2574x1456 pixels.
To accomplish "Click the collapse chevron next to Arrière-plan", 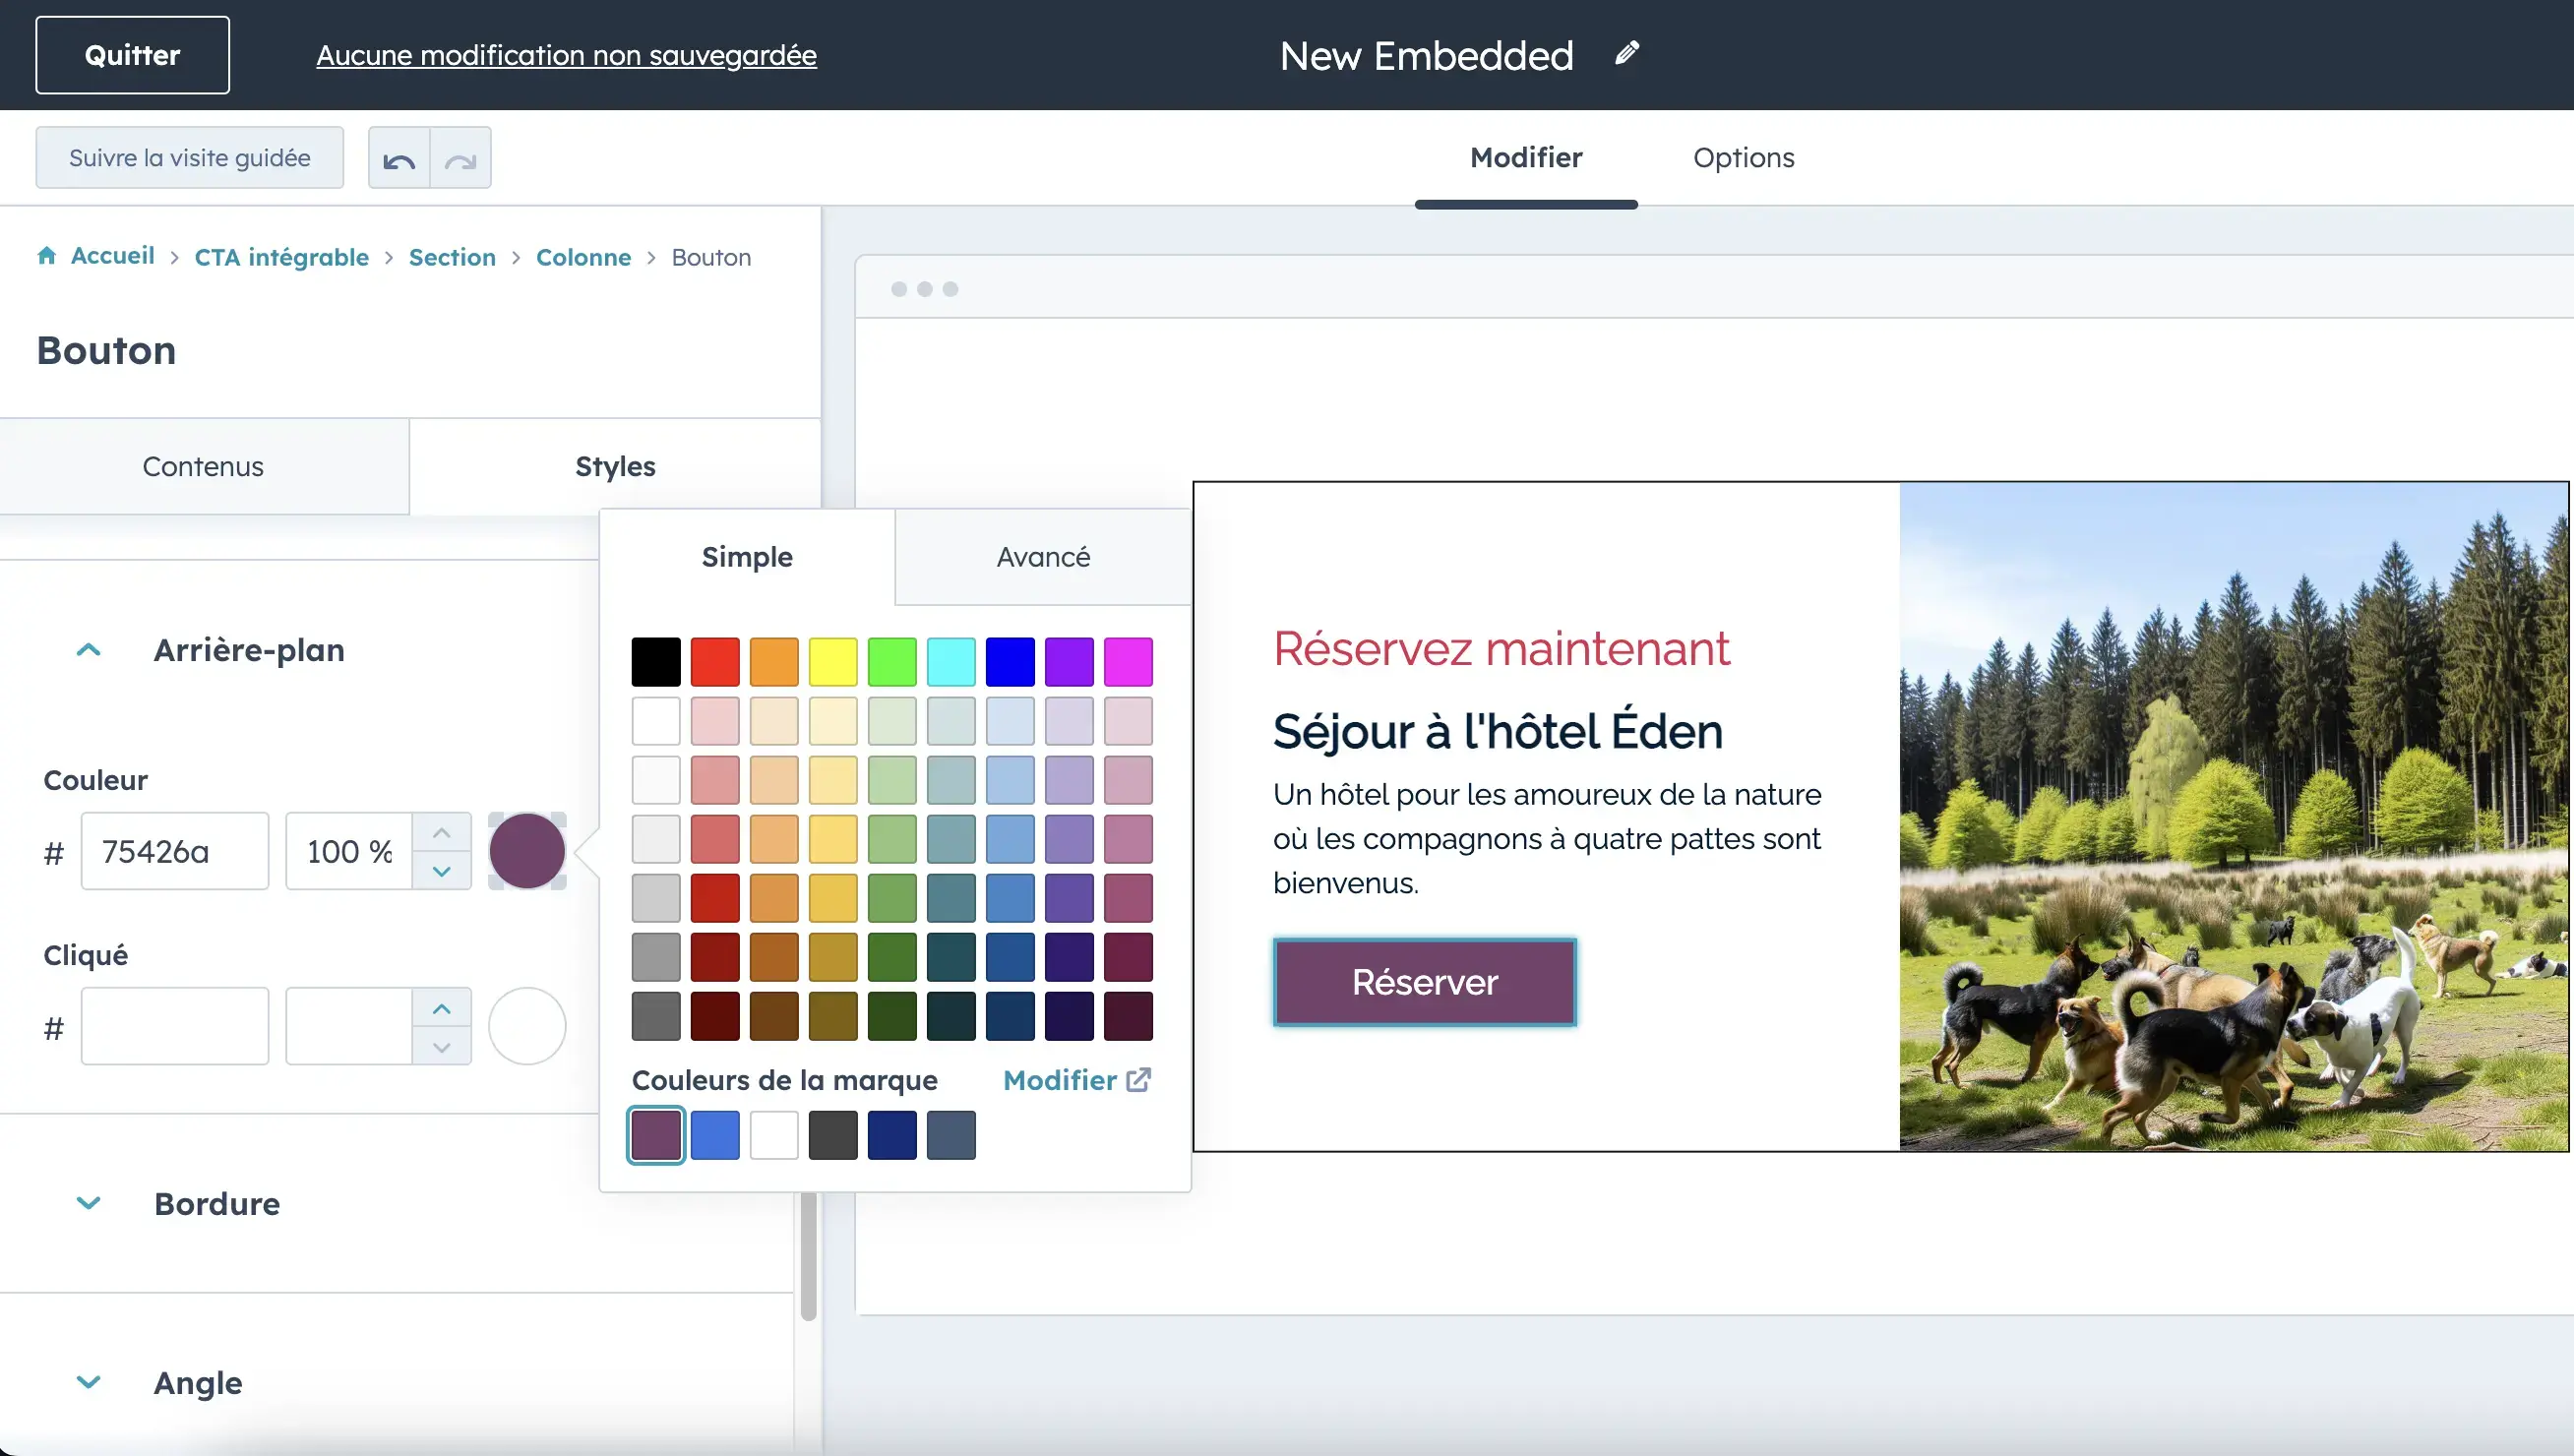I will tap(87, 648).
